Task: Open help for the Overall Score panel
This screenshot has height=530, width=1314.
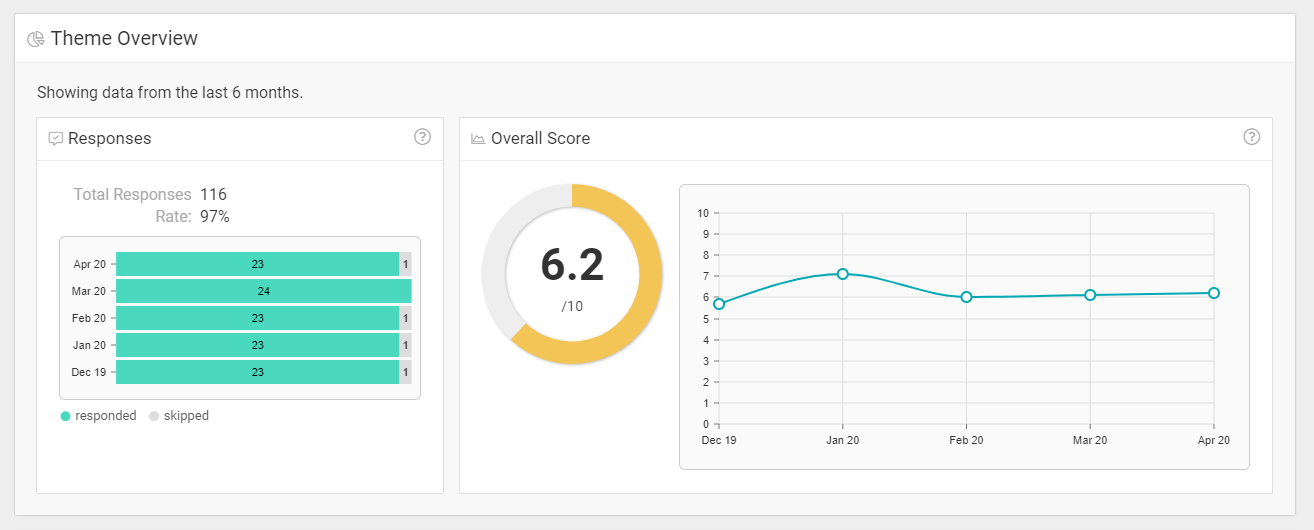Action: click(1251, 137)
